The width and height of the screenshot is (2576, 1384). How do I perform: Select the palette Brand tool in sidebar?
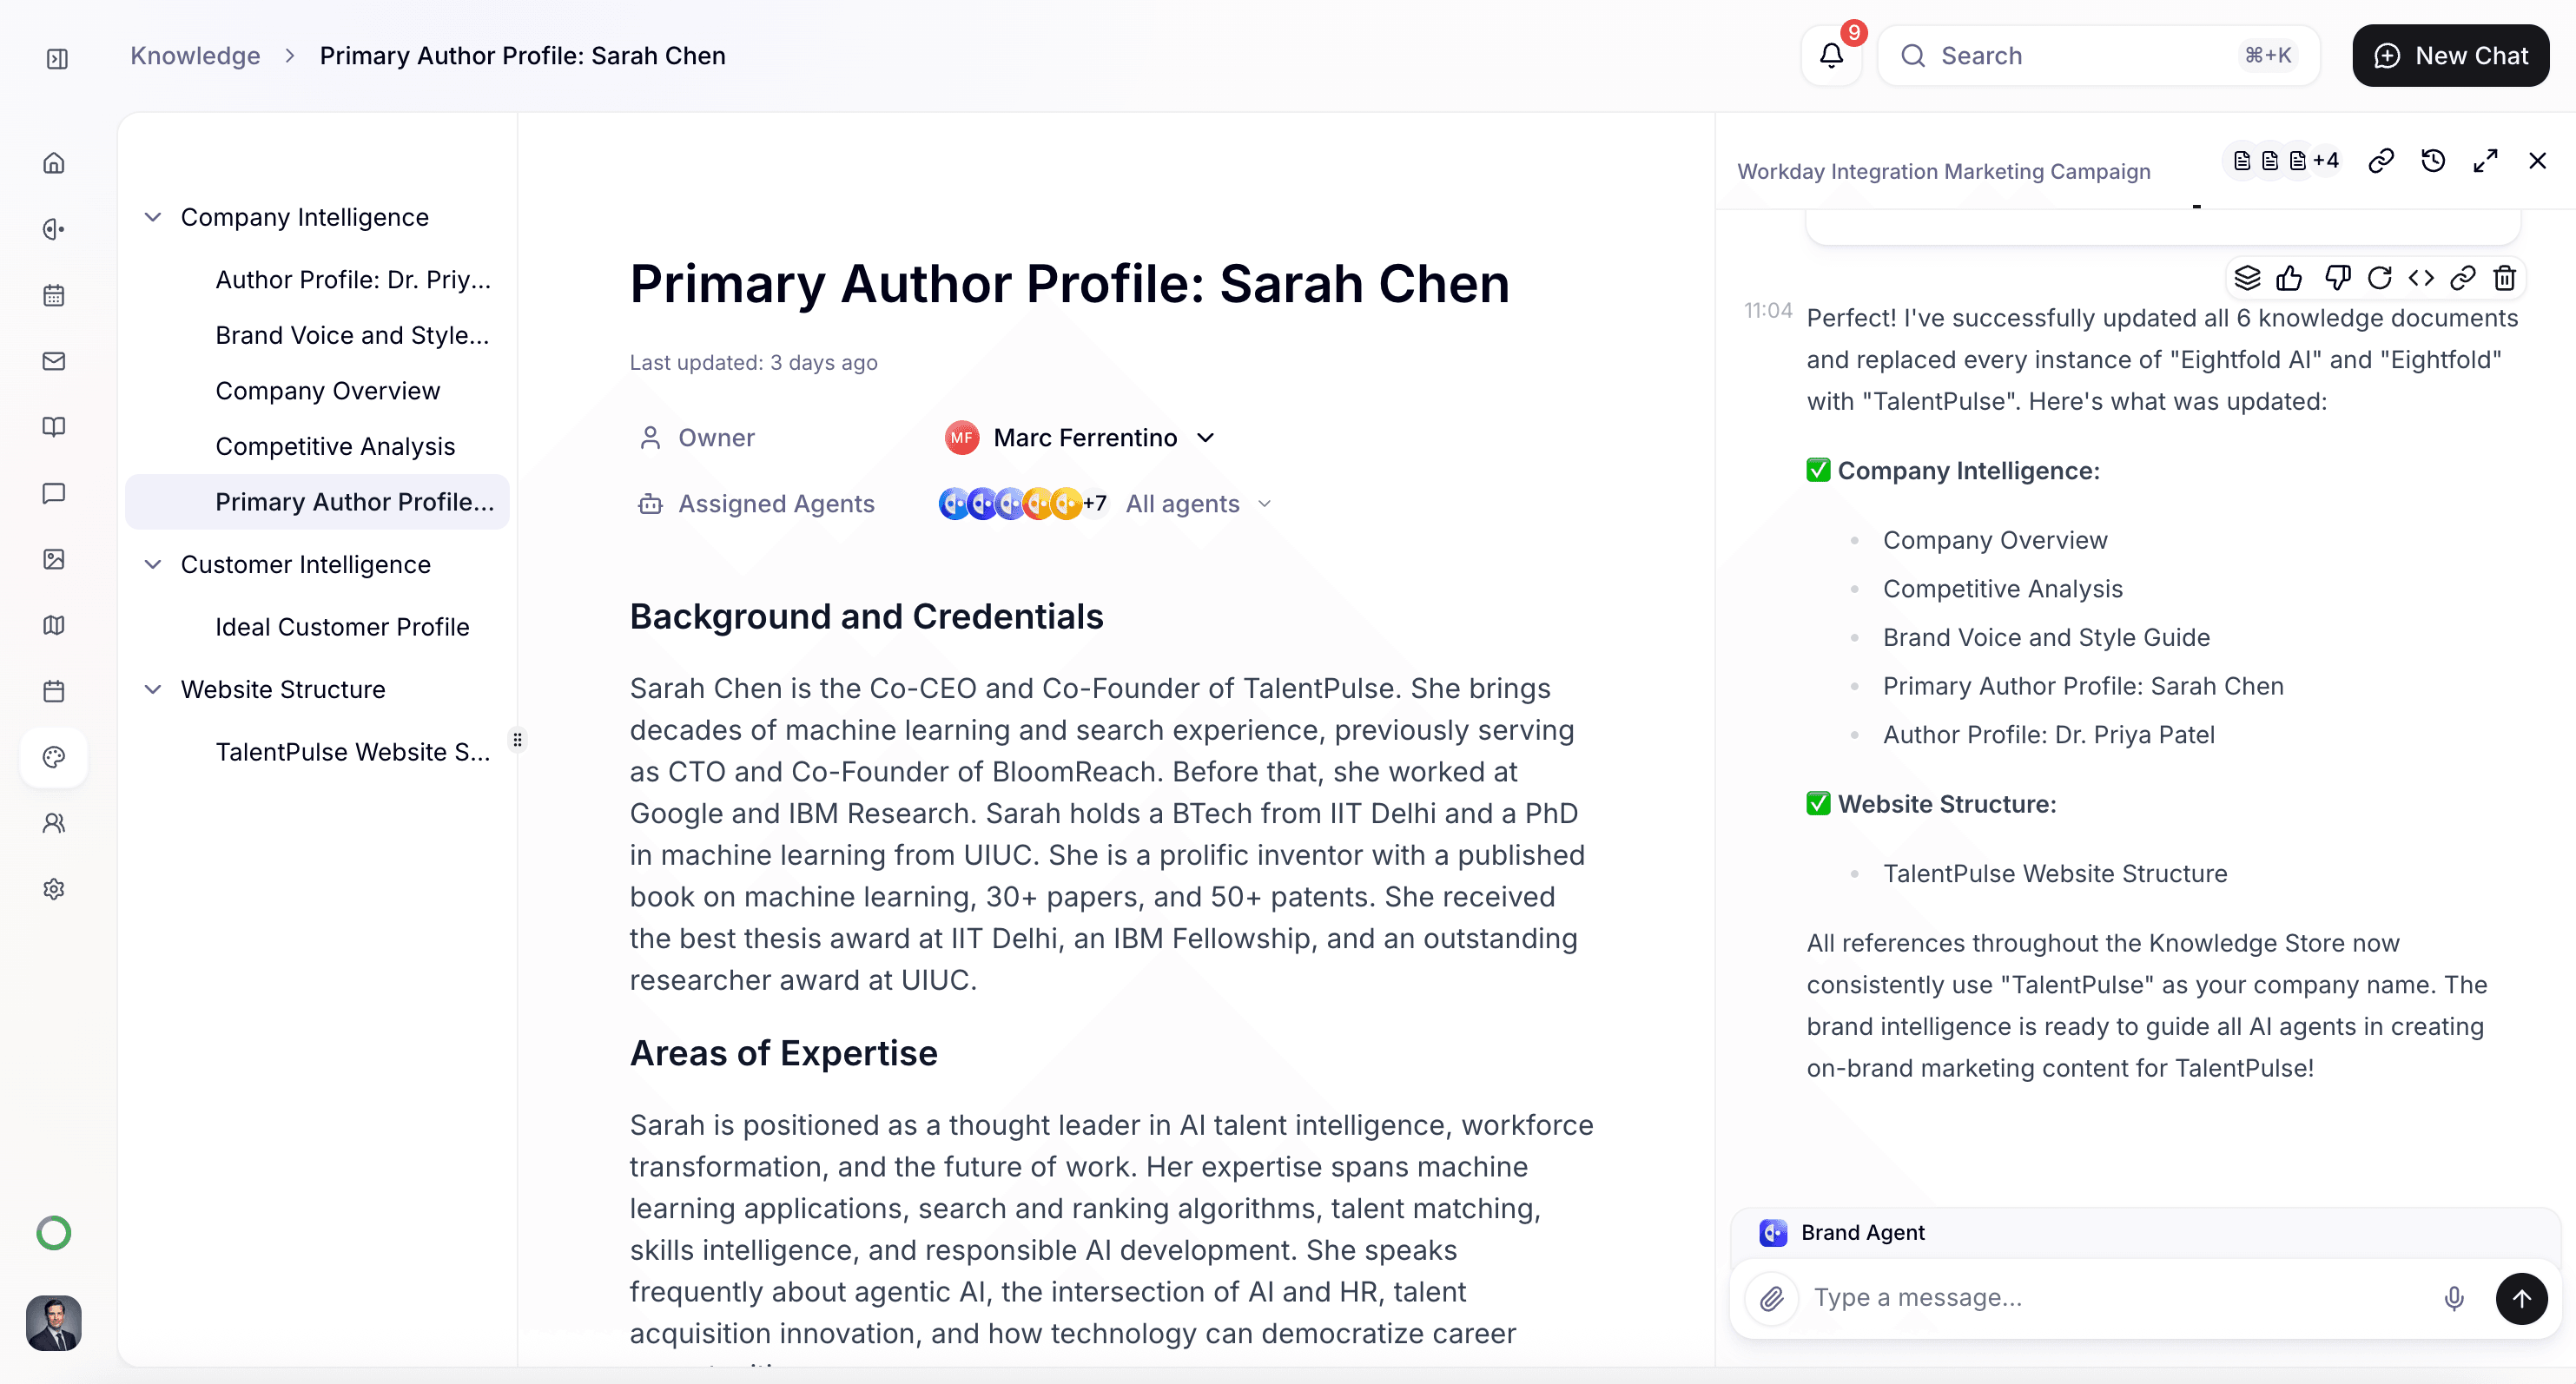(x=54, y=757)
